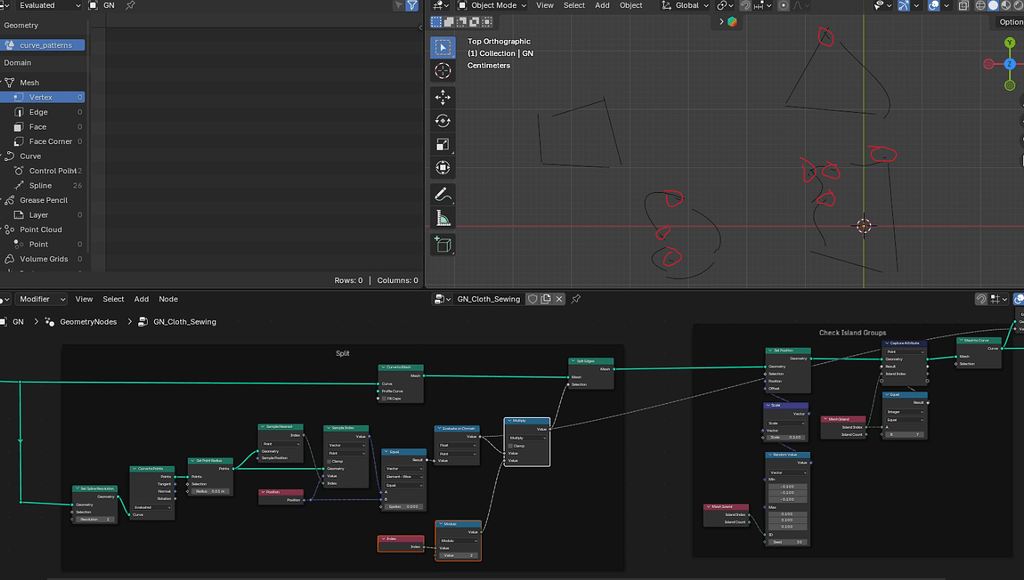Click the fake user shield icon
This screenshot has width=1024, height=580.
pos(533,299)
